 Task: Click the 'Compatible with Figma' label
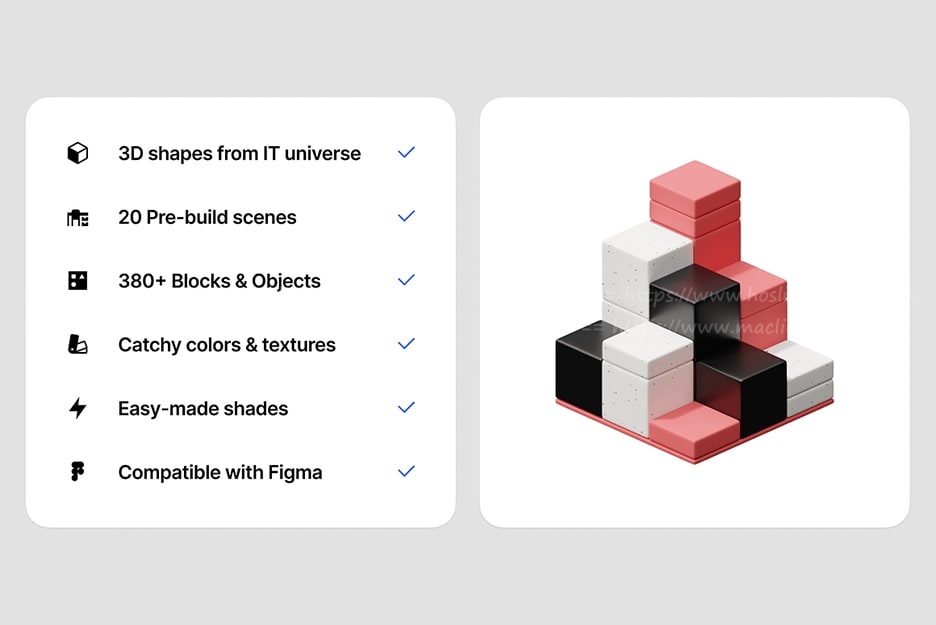point(220,473)
